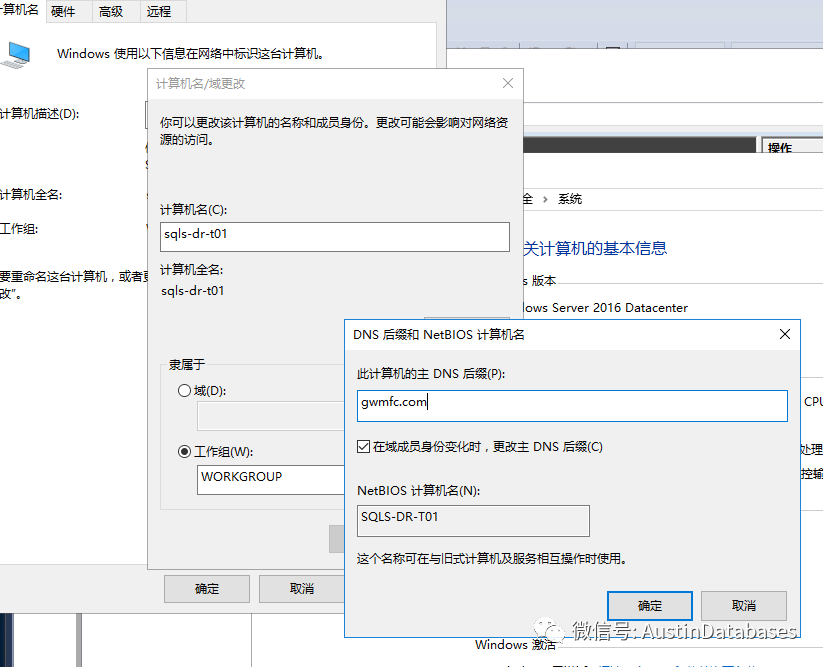Click the computer name field sqls-dr-t01

[x=334, y=237]
